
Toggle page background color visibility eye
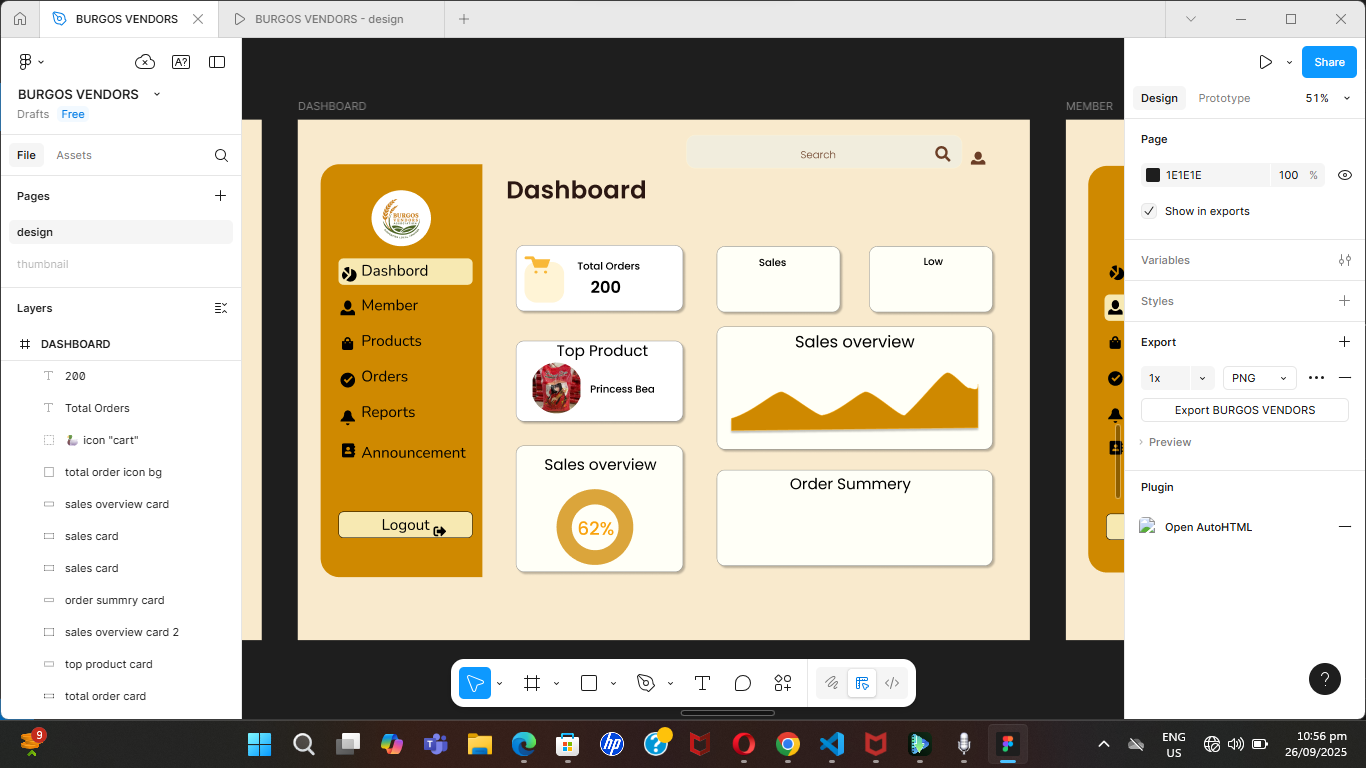pos(1344,175)
